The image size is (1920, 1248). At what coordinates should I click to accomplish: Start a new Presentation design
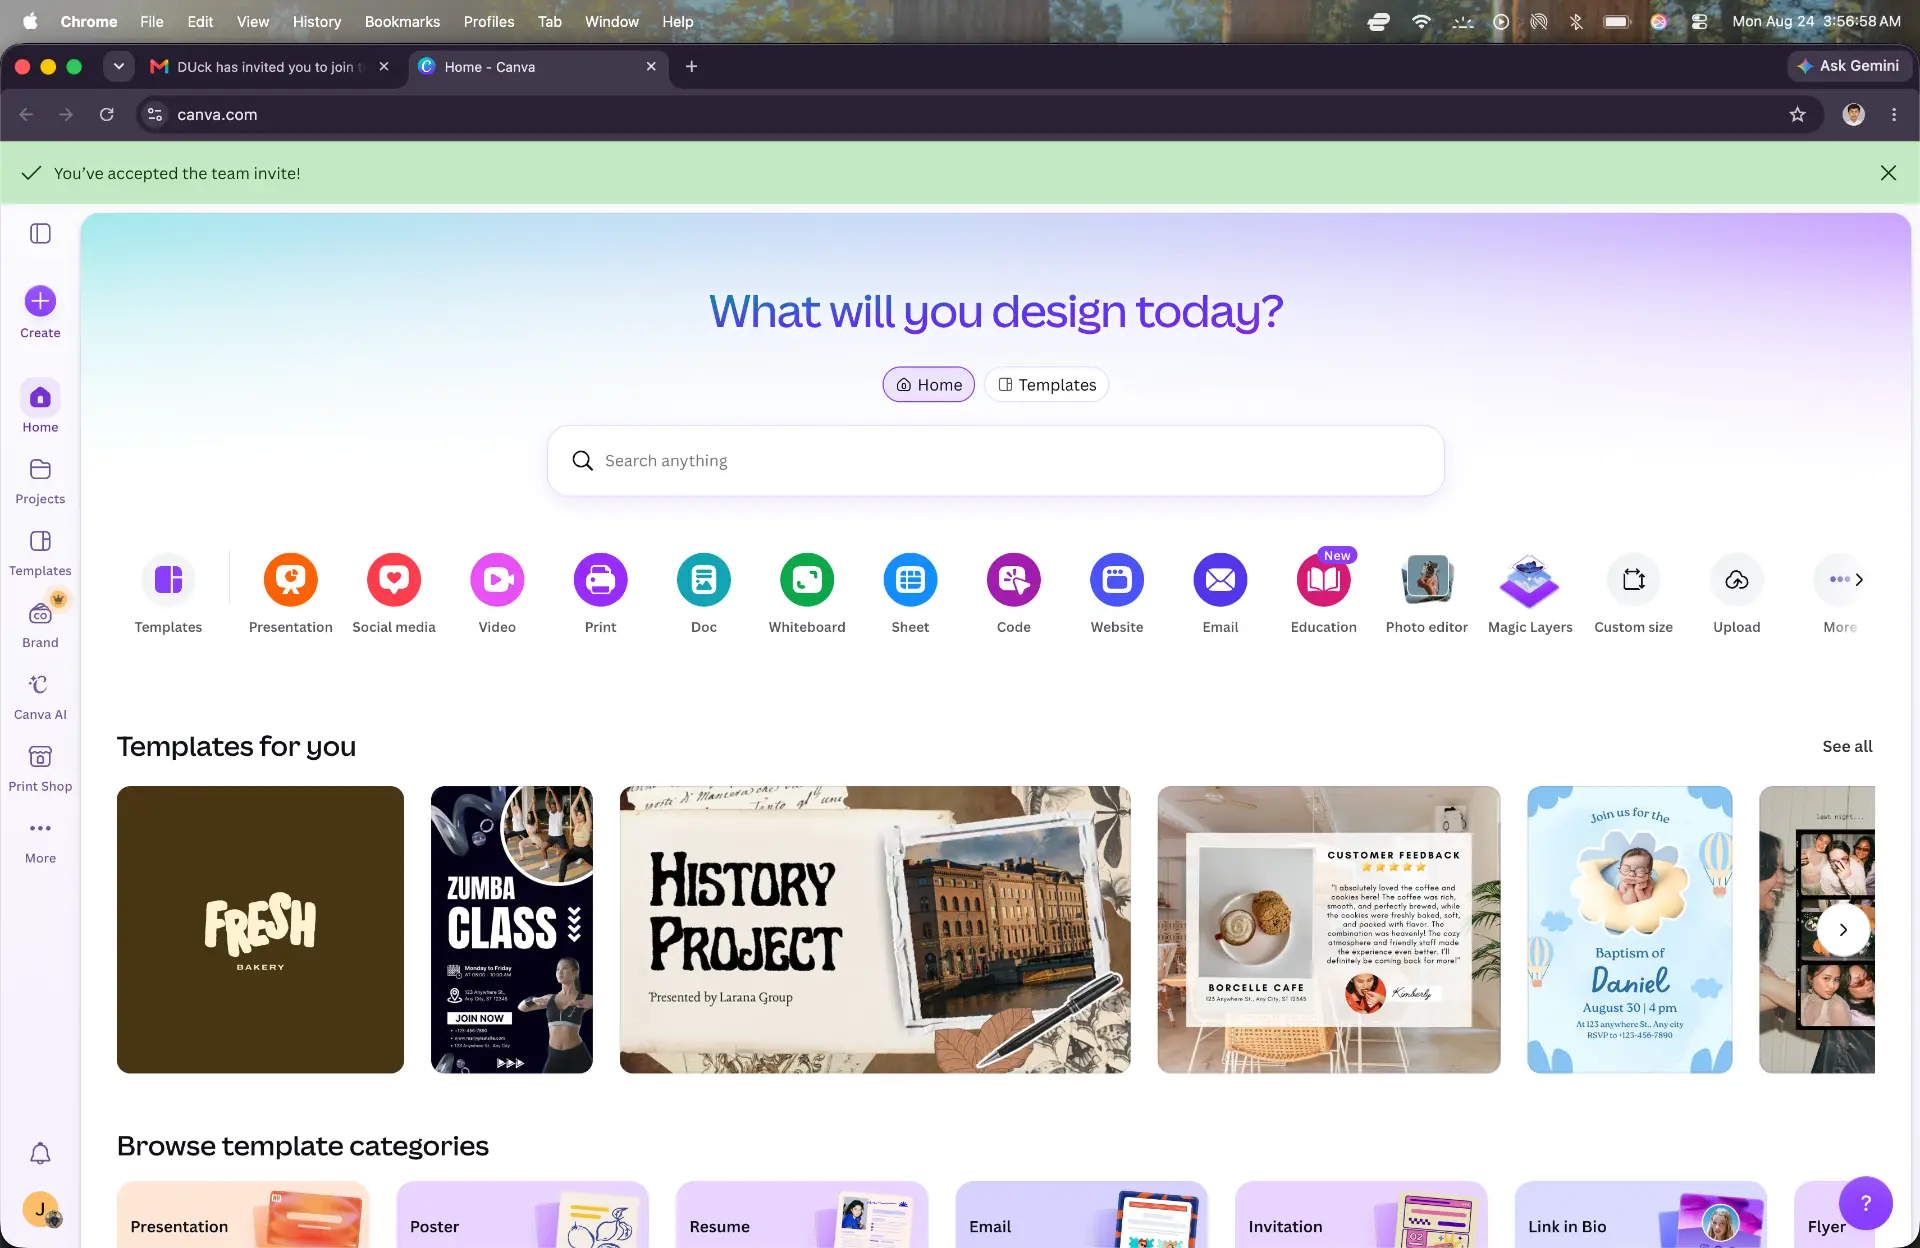point(290,579)
